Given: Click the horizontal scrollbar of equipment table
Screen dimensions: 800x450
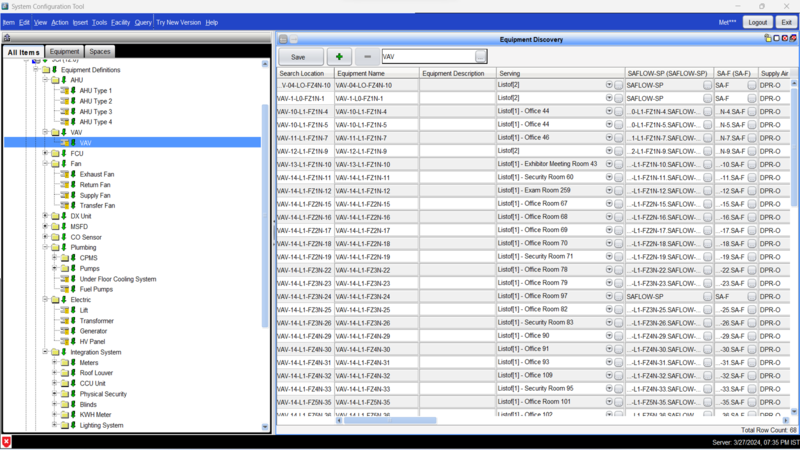Looking at the screenshot, I should 500,420.
